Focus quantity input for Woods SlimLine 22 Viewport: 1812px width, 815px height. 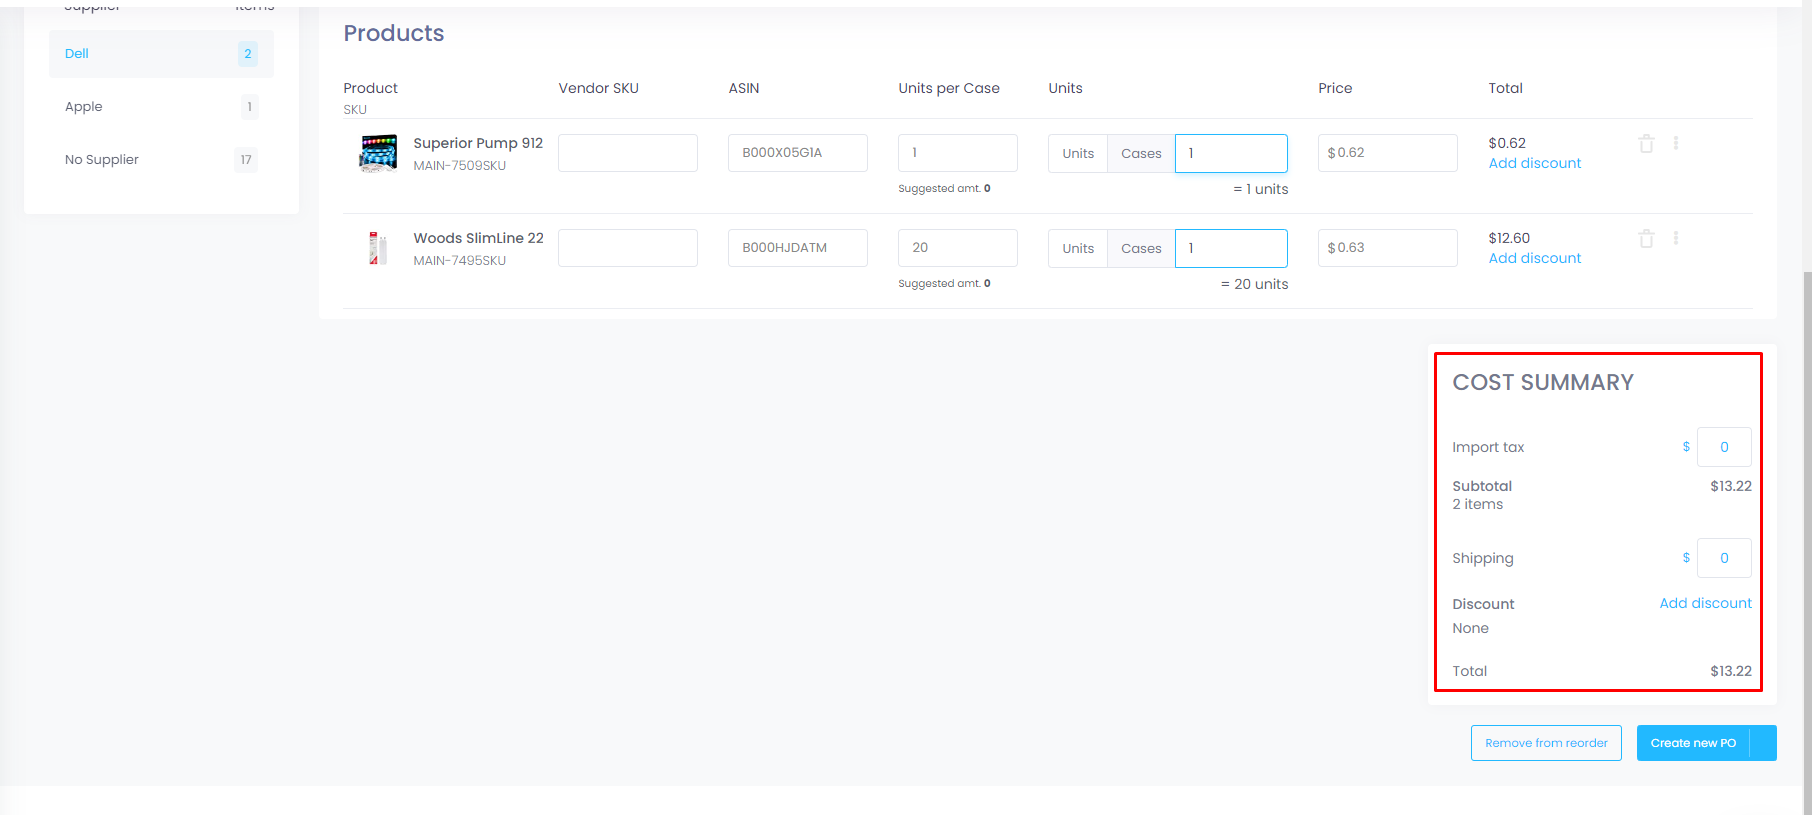point(1231,248)
